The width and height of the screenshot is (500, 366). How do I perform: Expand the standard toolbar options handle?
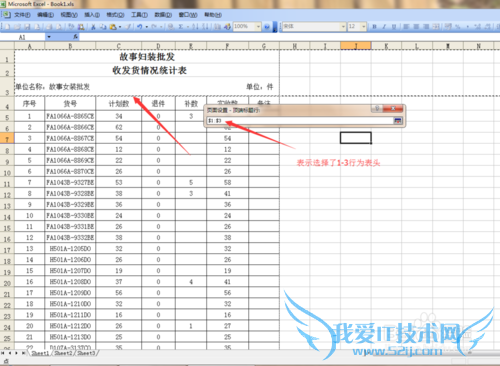click(275, 27)
